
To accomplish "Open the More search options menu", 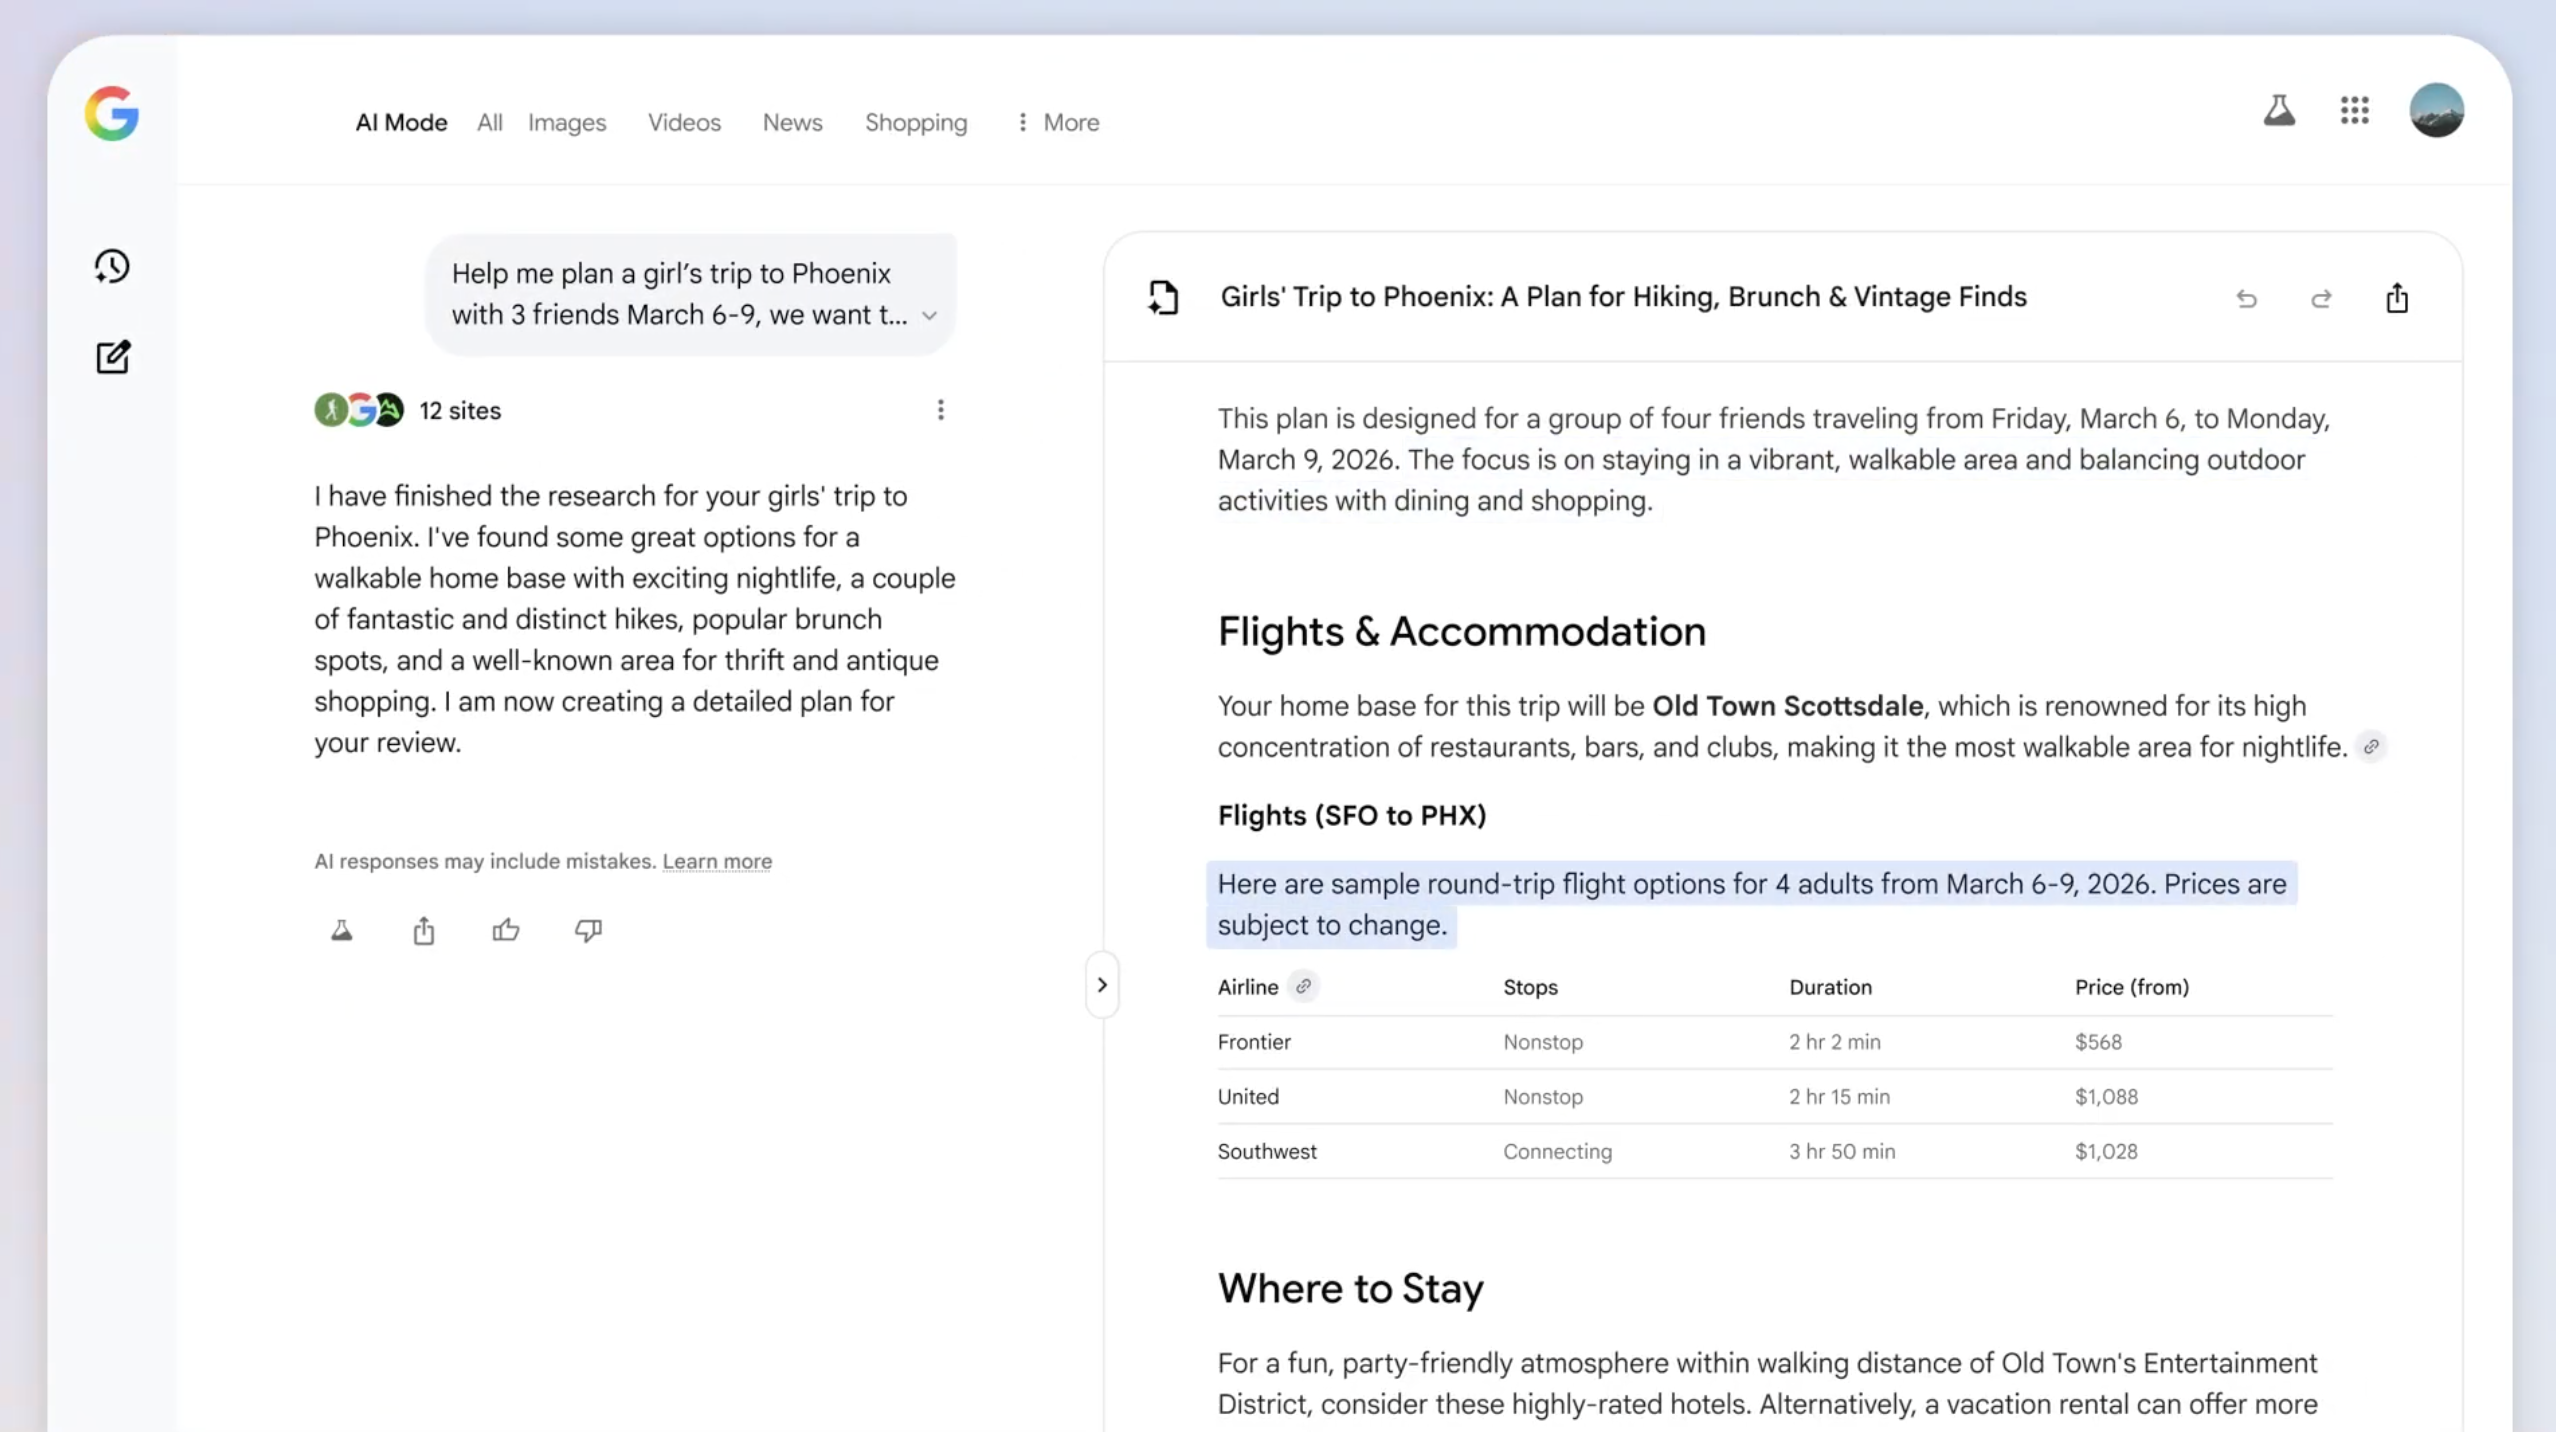I will click(1056, 122).
